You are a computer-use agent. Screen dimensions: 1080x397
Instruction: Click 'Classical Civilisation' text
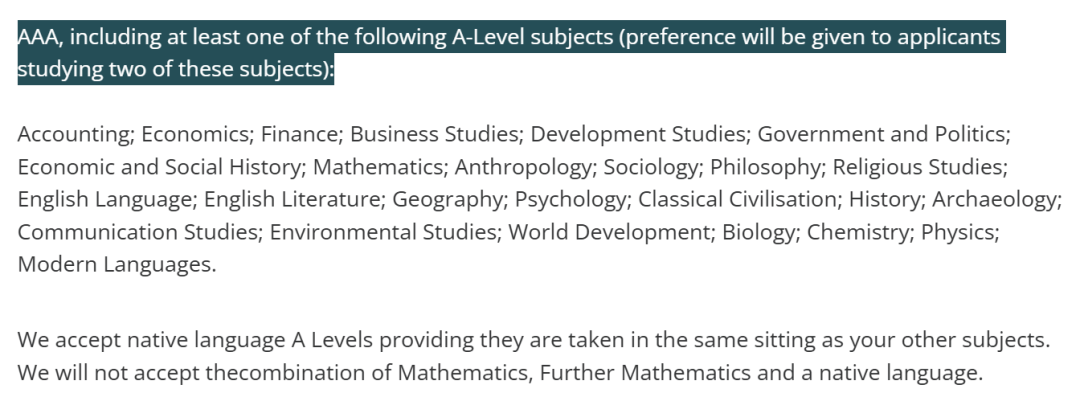pyautogui.click(x=737, y=199)
